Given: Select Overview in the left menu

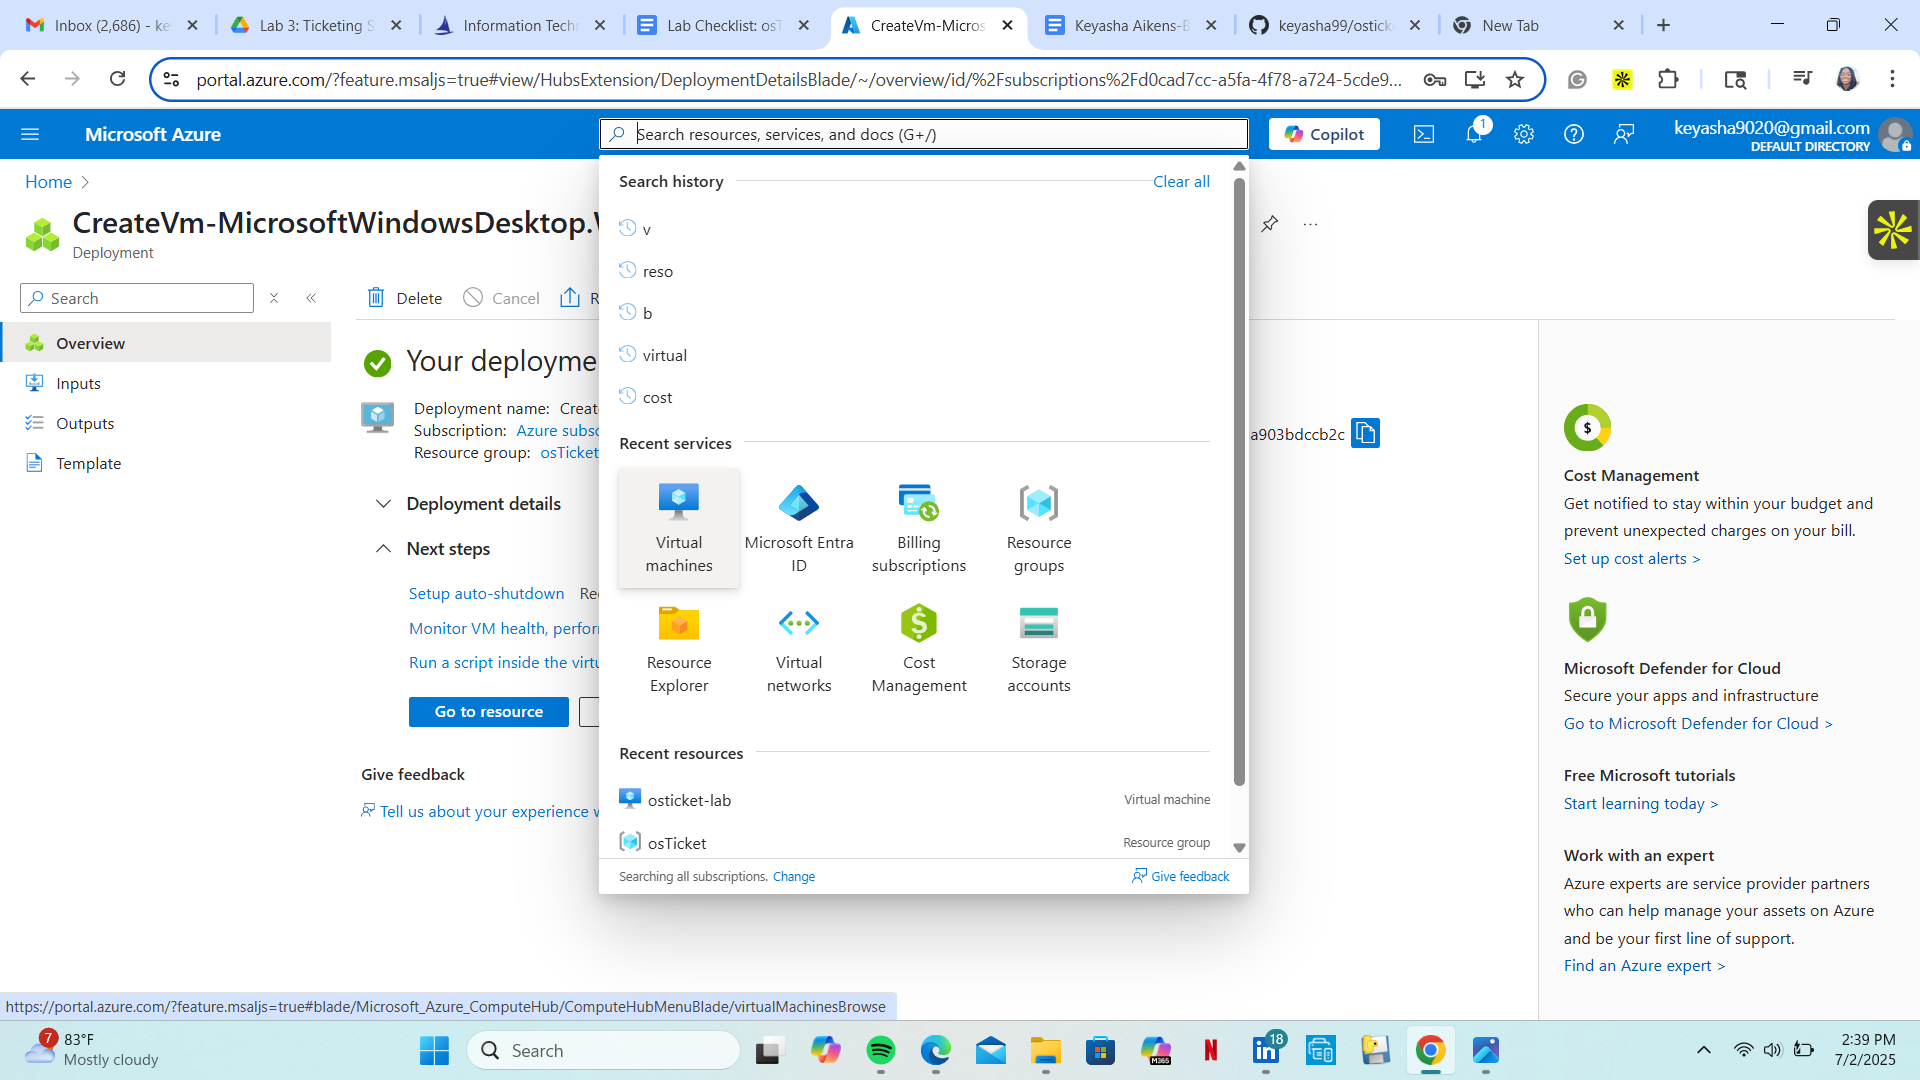Looking at the screenshot, I should pyautogui.click(x=165, y=343).
